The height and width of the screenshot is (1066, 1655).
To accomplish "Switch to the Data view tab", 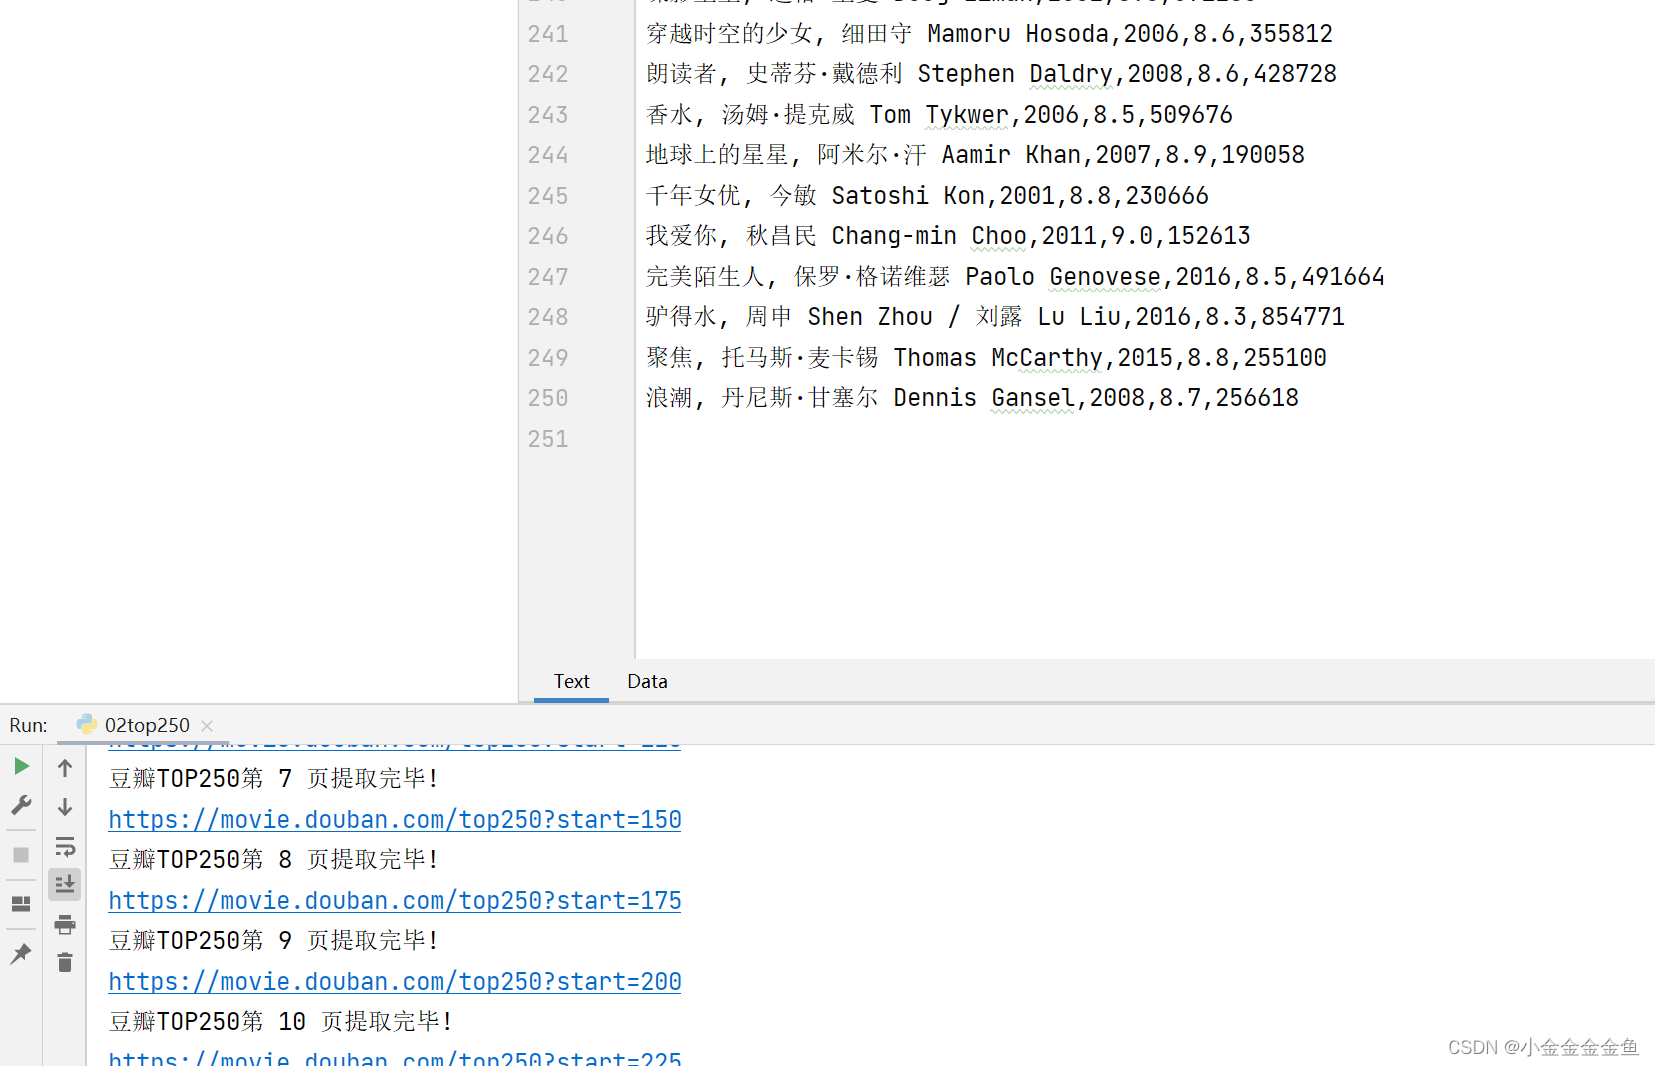I will coord(647,681).
